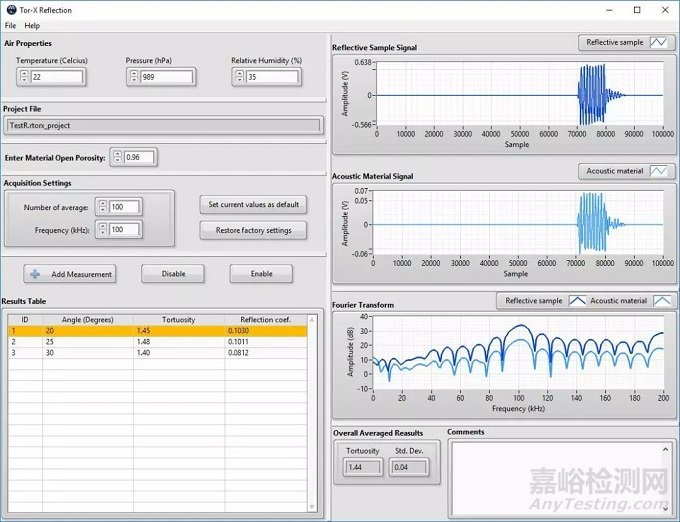Adjust the Relative Humidity stepper arrows
This screenshot has height=522, width=680.
[239, 78]
